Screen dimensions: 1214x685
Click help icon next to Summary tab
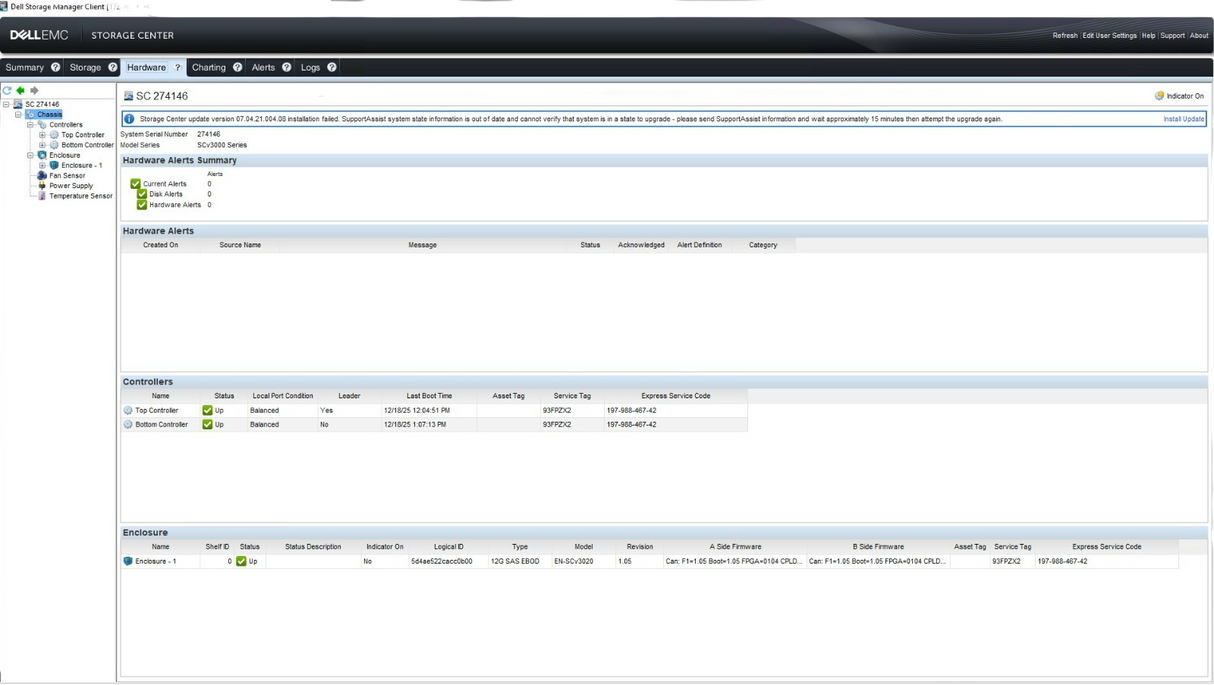[x=55, y=67]
